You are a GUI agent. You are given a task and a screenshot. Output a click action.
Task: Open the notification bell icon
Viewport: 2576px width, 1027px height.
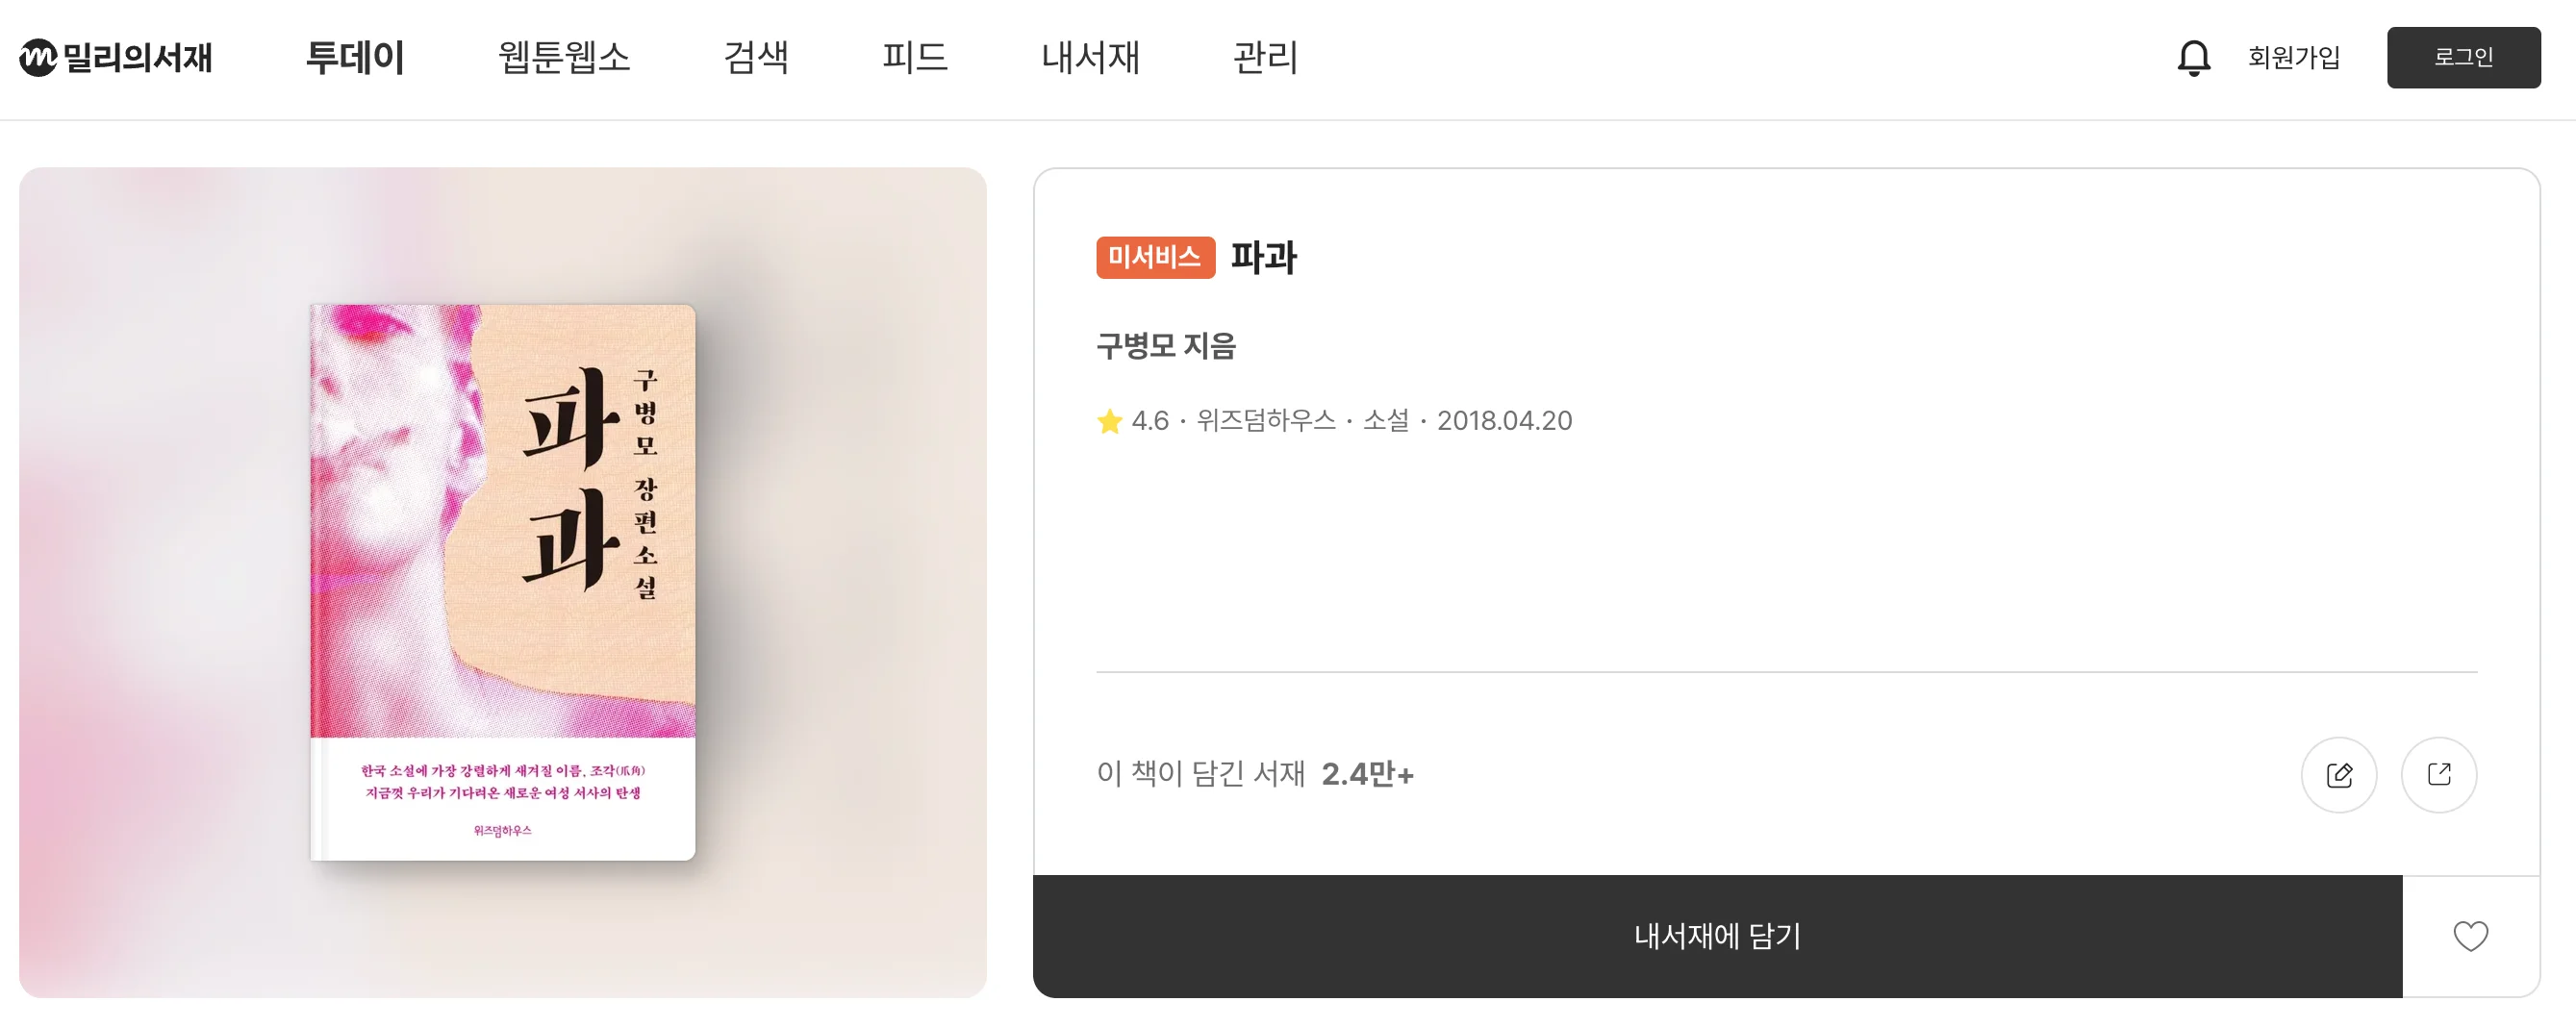(x=2194, y=58)
